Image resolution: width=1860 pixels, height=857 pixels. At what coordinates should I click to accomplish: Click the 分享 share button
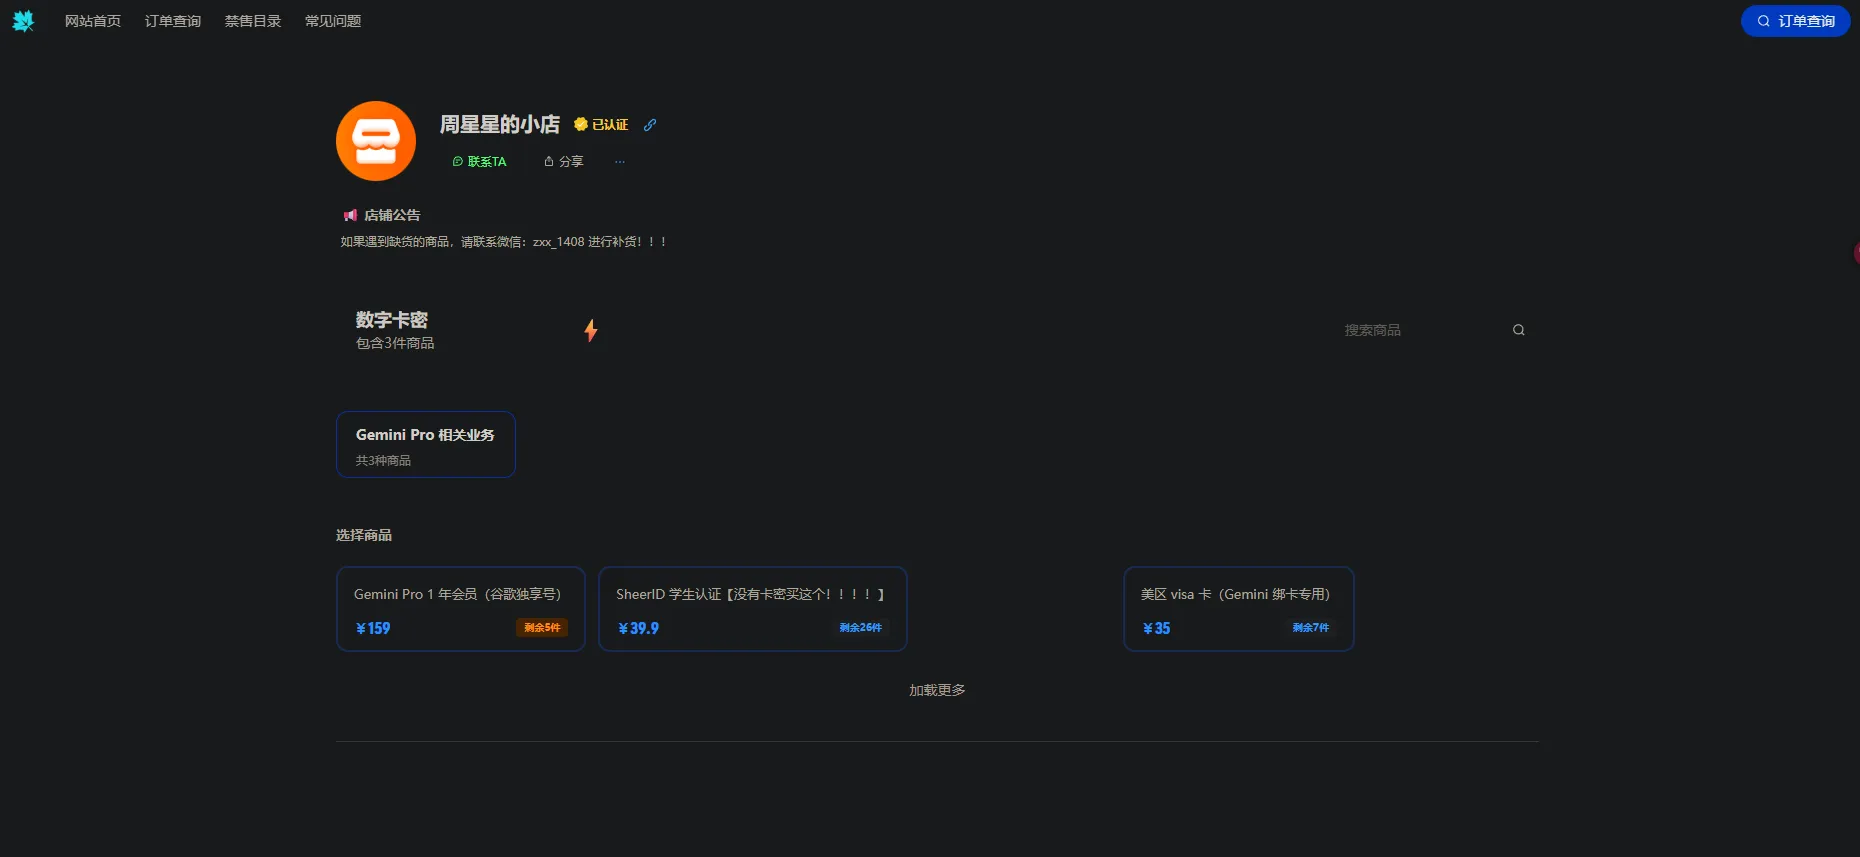pos(564,161)
